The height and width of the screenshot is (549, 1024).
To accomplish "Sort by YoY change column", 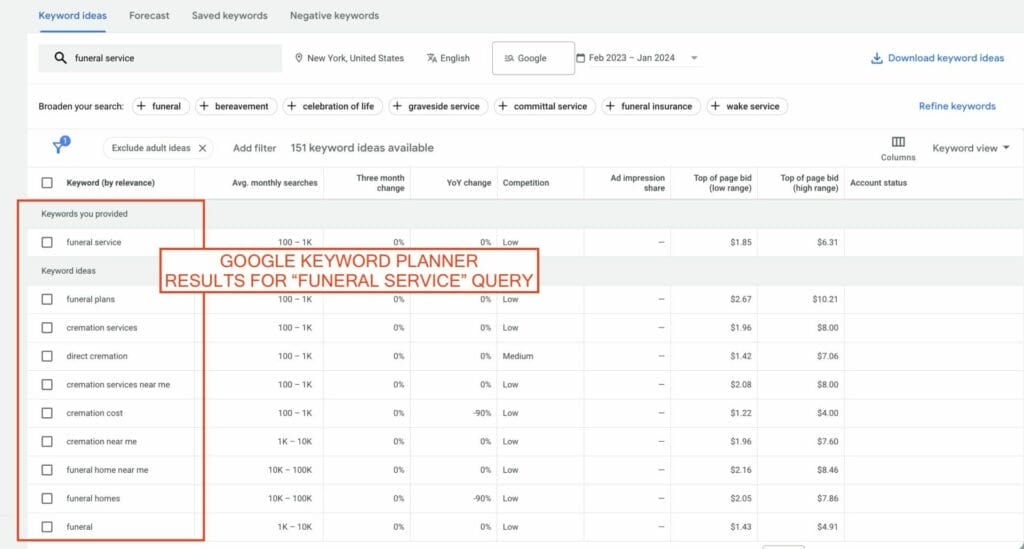I will (469, 183).
